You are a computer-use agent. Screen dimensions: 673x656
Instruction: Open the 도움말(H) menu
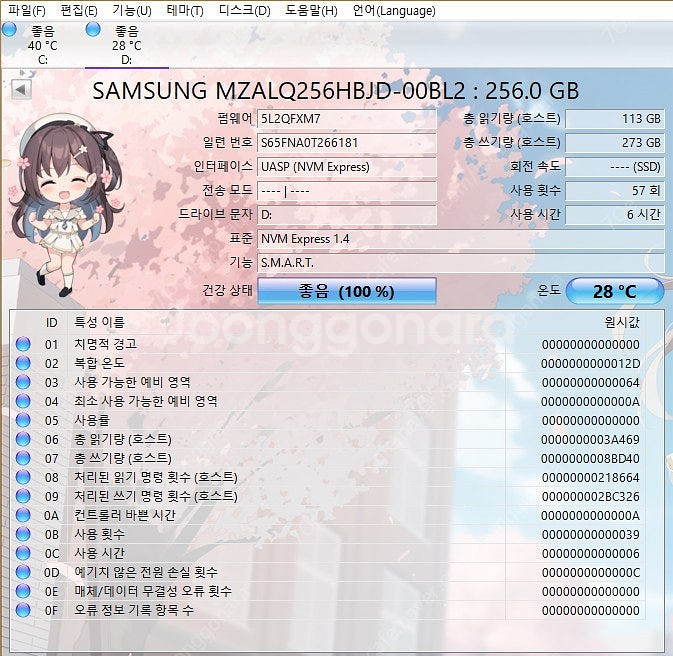pyautogui.click(x=311, y=10)
